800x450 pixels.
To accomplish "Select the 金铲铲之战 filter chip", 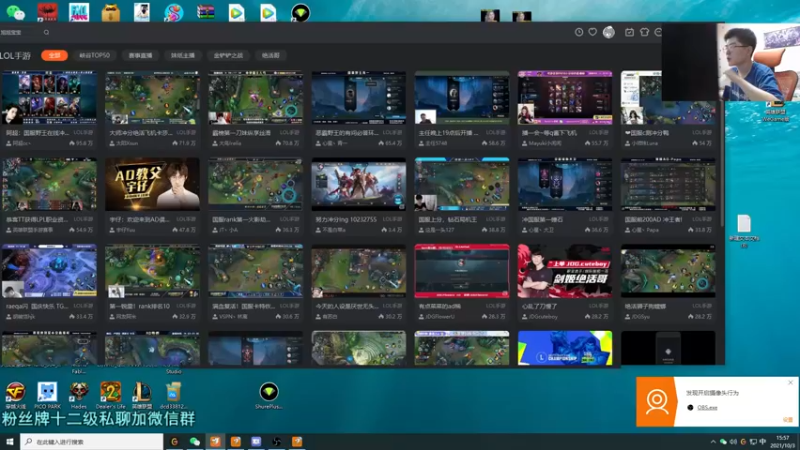I will click(228, 55).
